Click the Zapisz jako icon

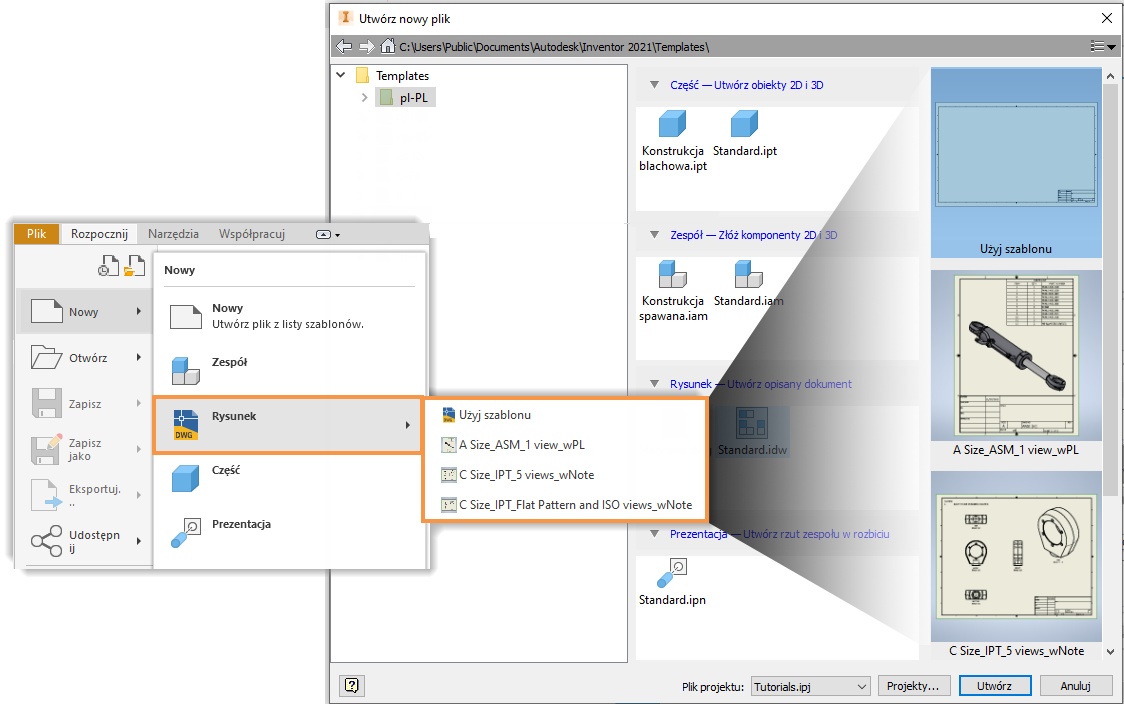click(x=47, y=449)
